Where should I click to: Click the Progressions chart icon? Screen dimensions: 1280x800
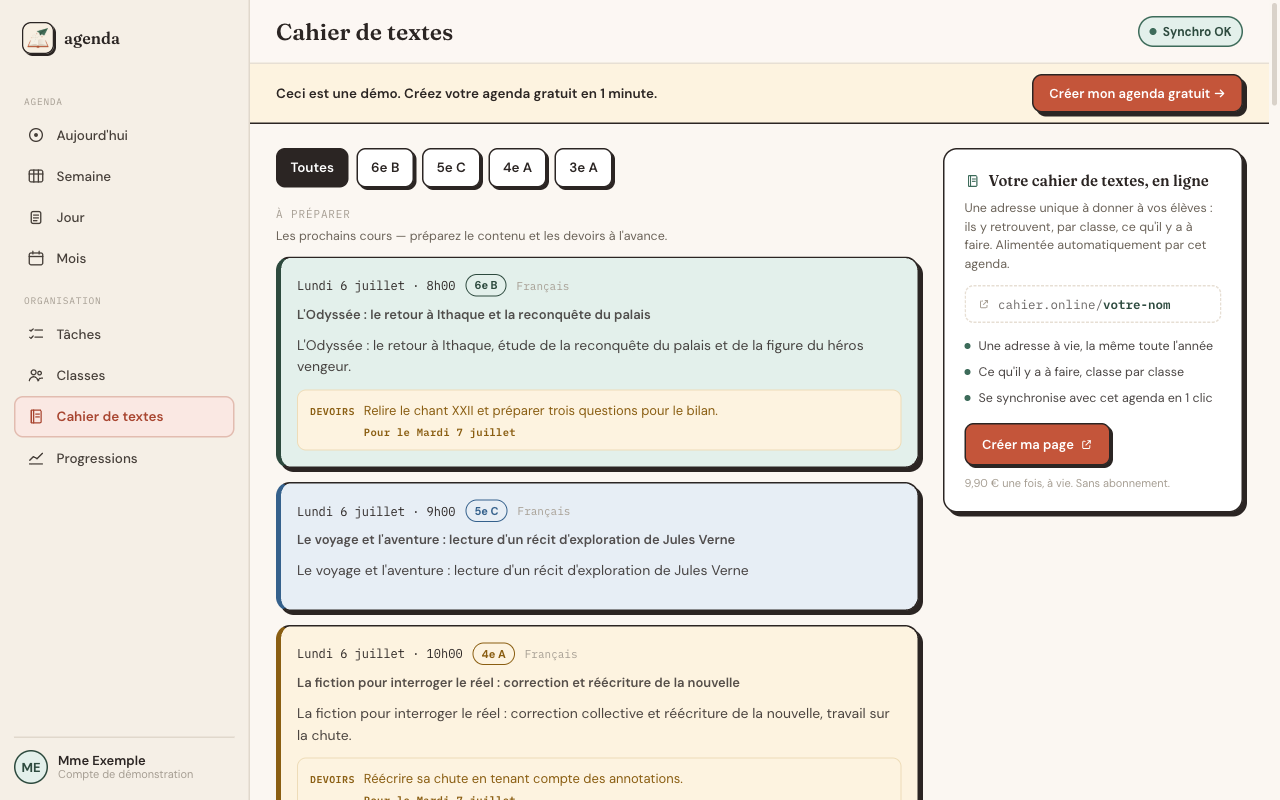(x=36, y=458)
